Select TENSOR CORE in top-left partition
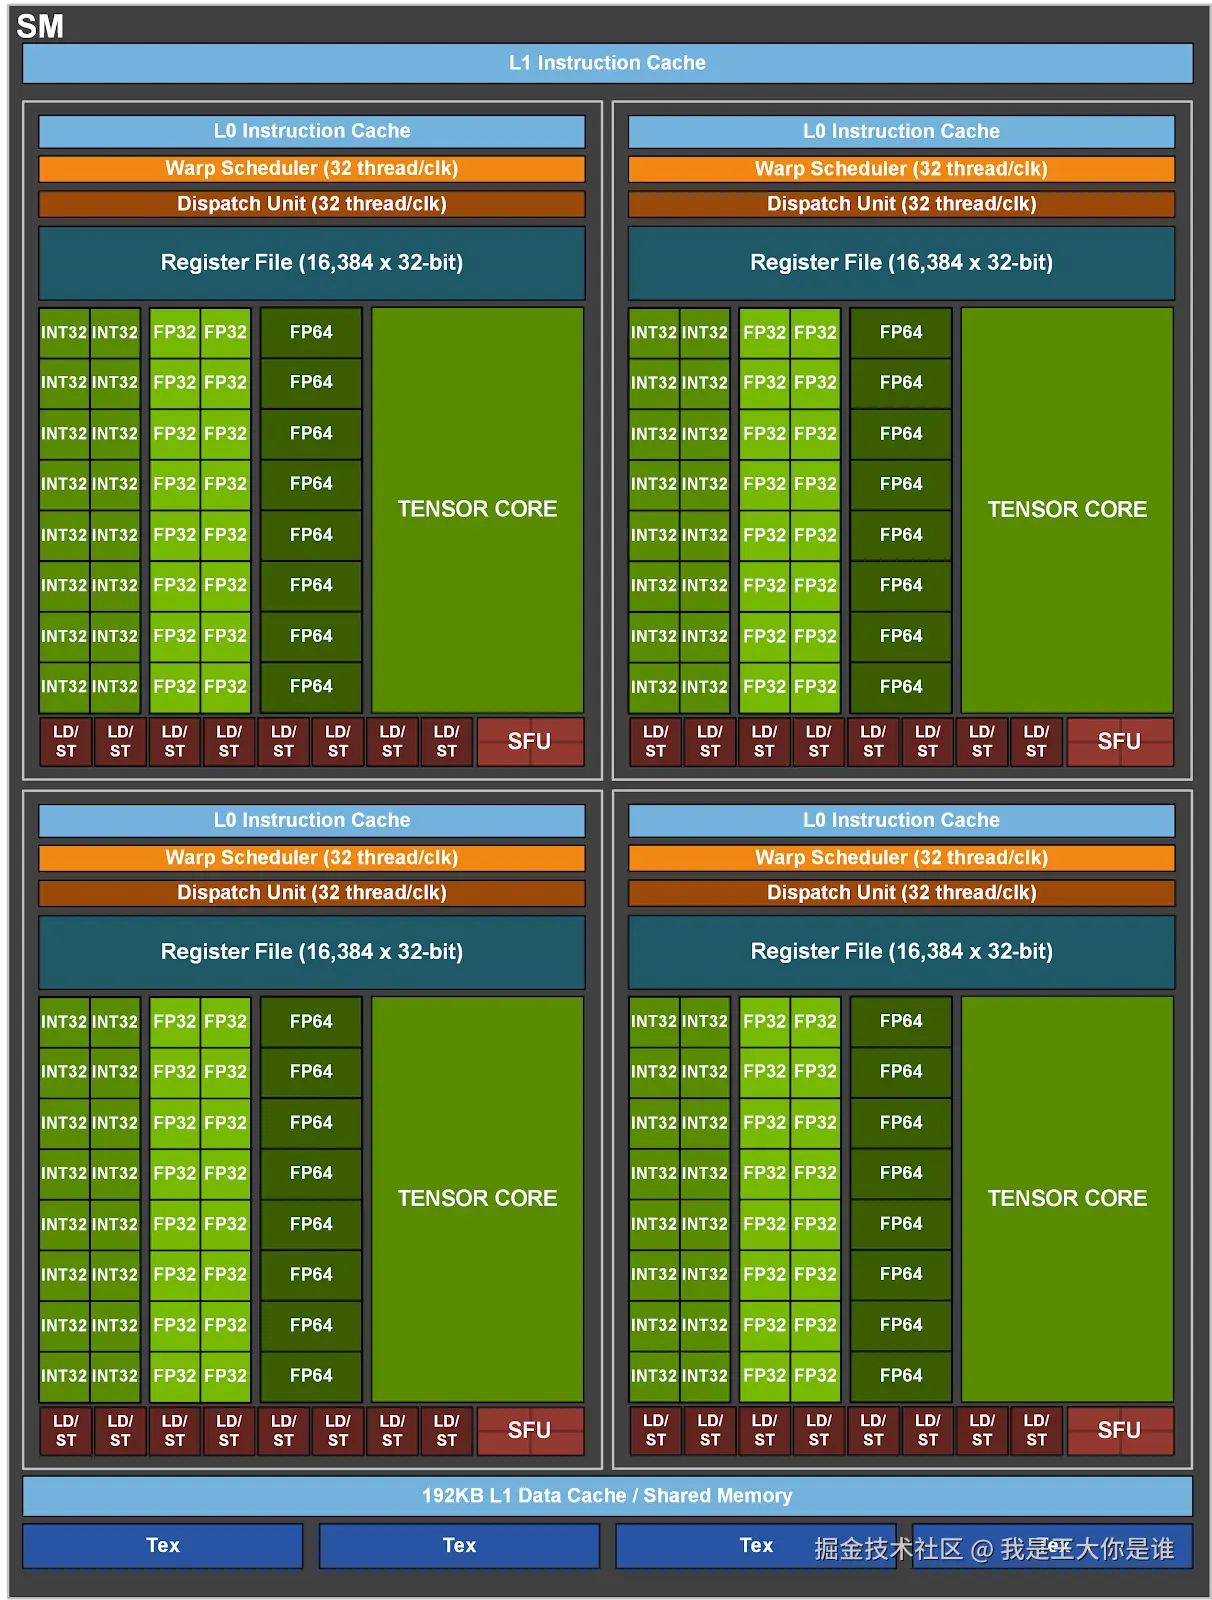Viewport: 1212px width, 1600px height. [477, 509]
